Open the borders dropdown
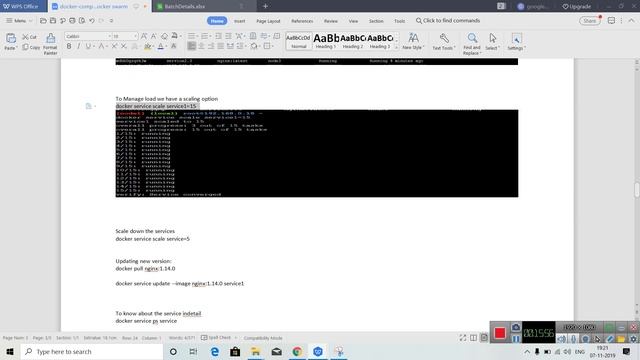 tap(272, 46)
